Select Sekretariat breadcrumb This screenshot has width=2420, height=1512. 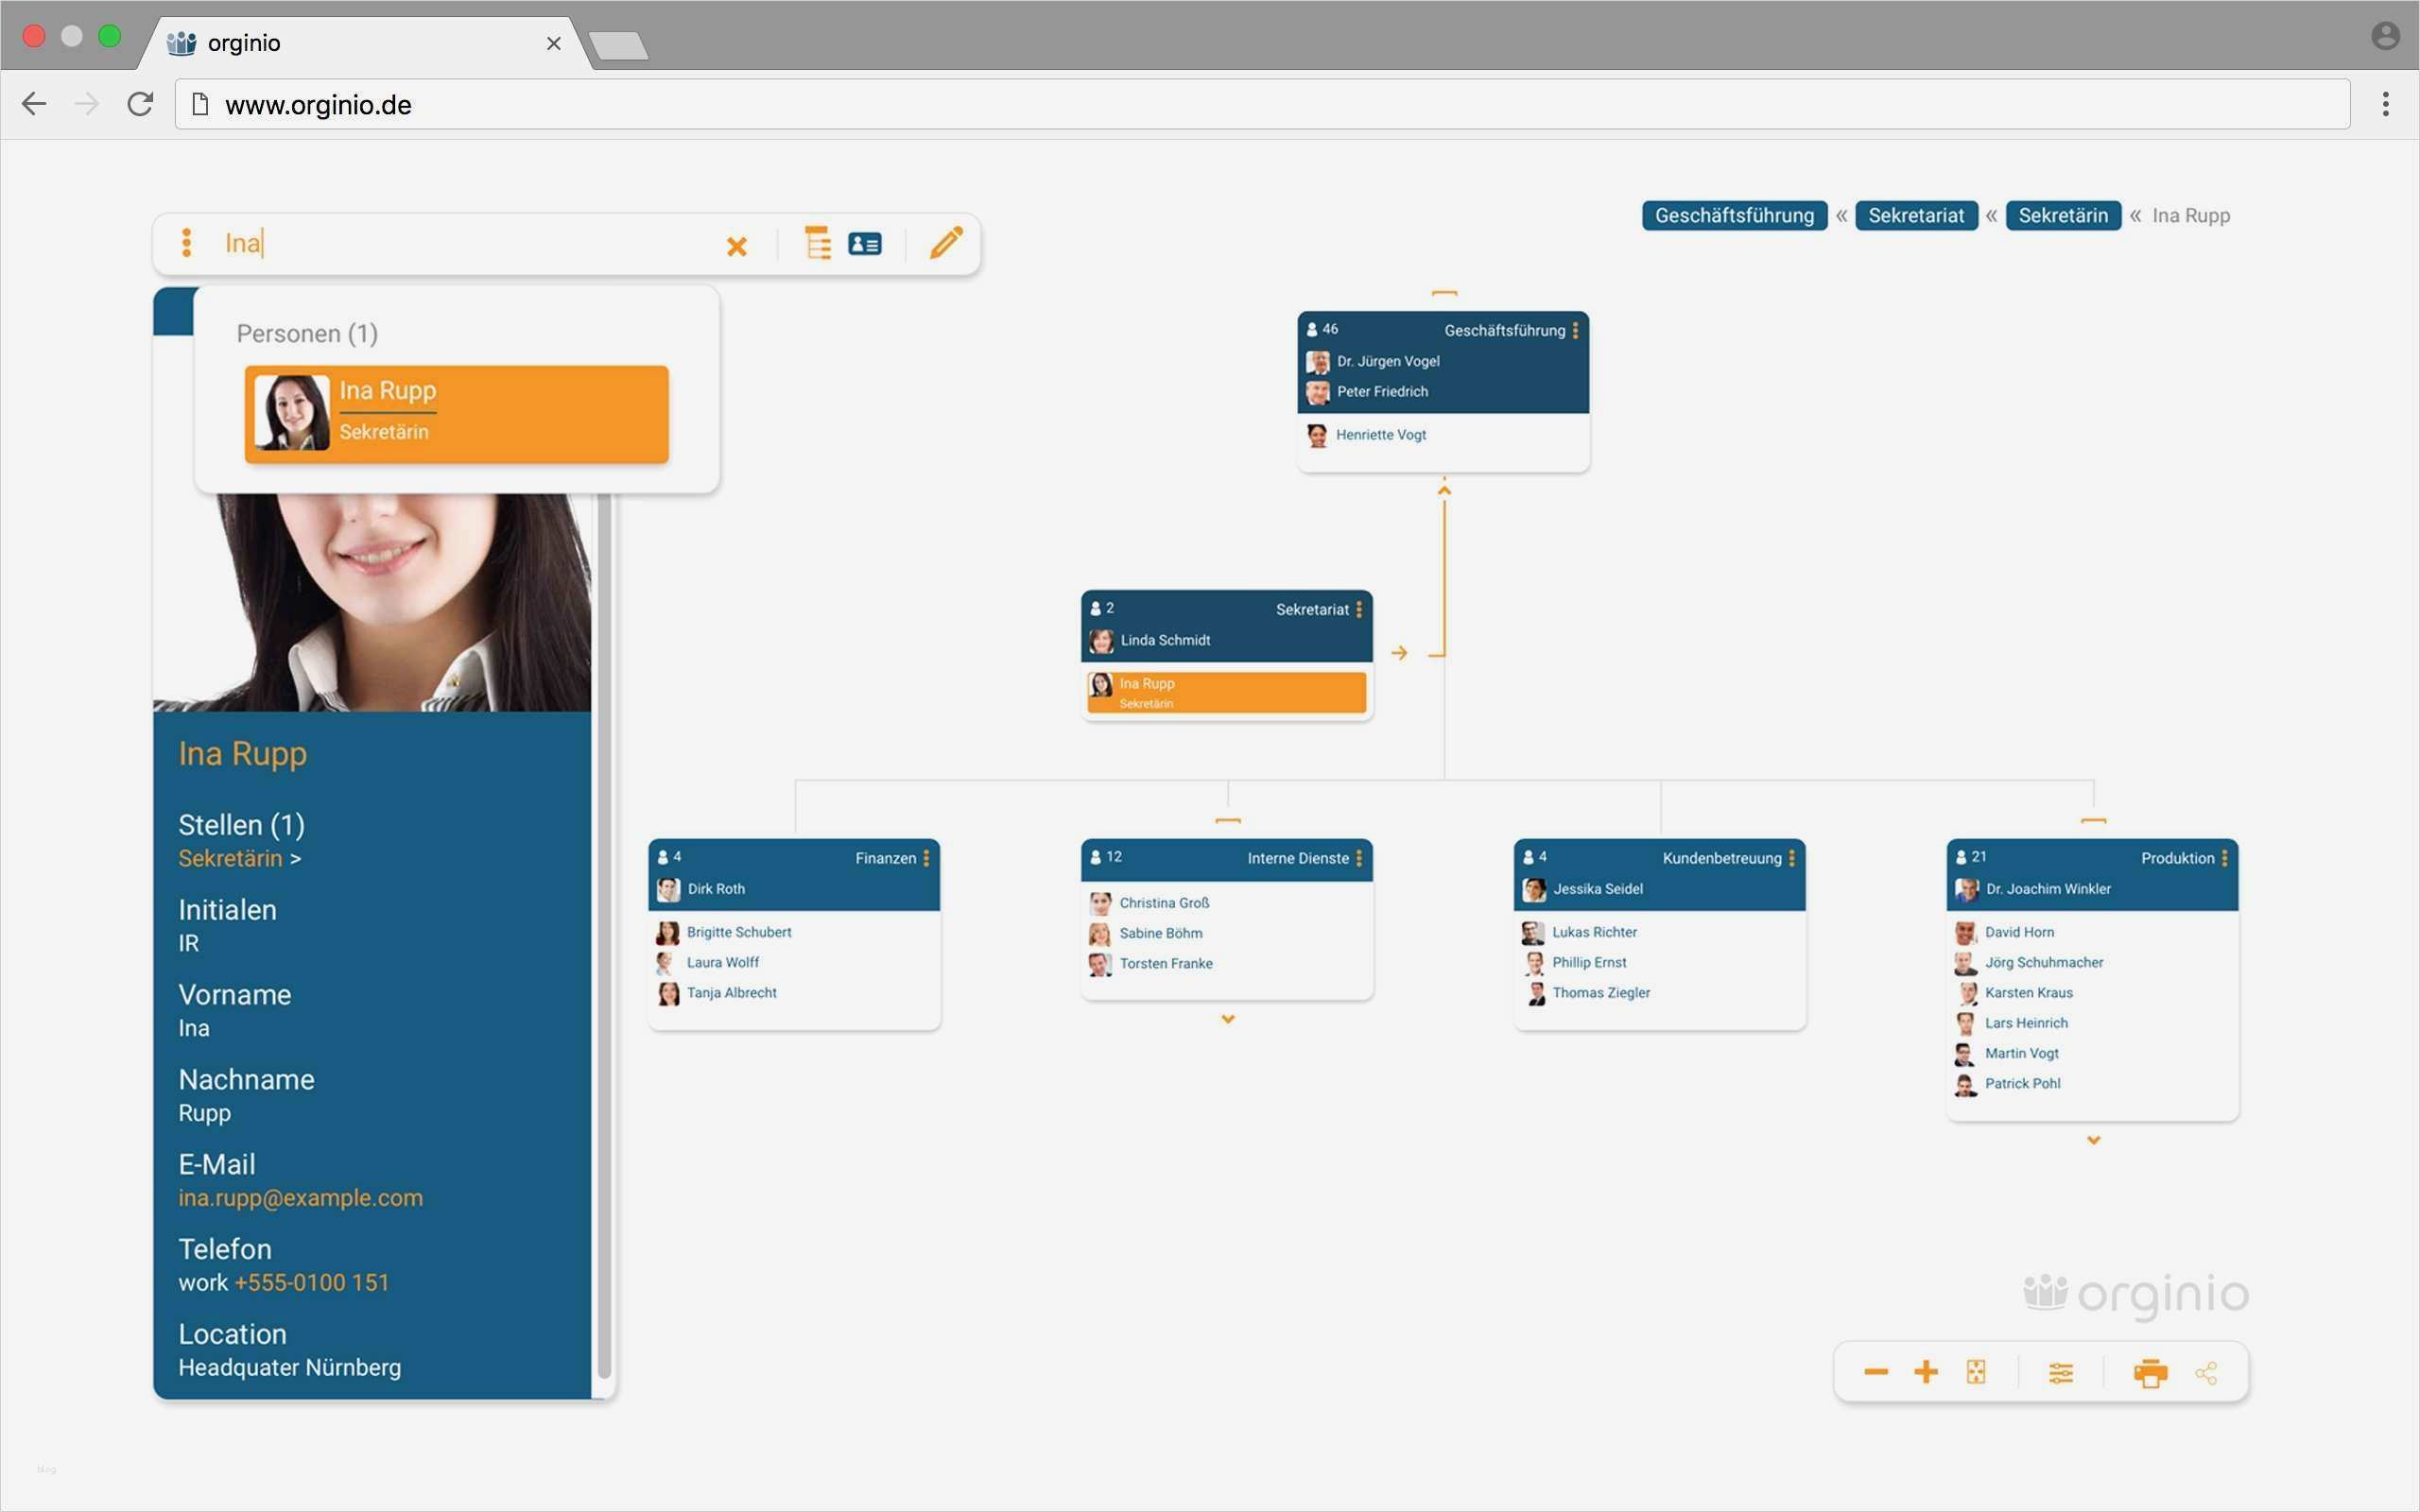(1916, 216)
